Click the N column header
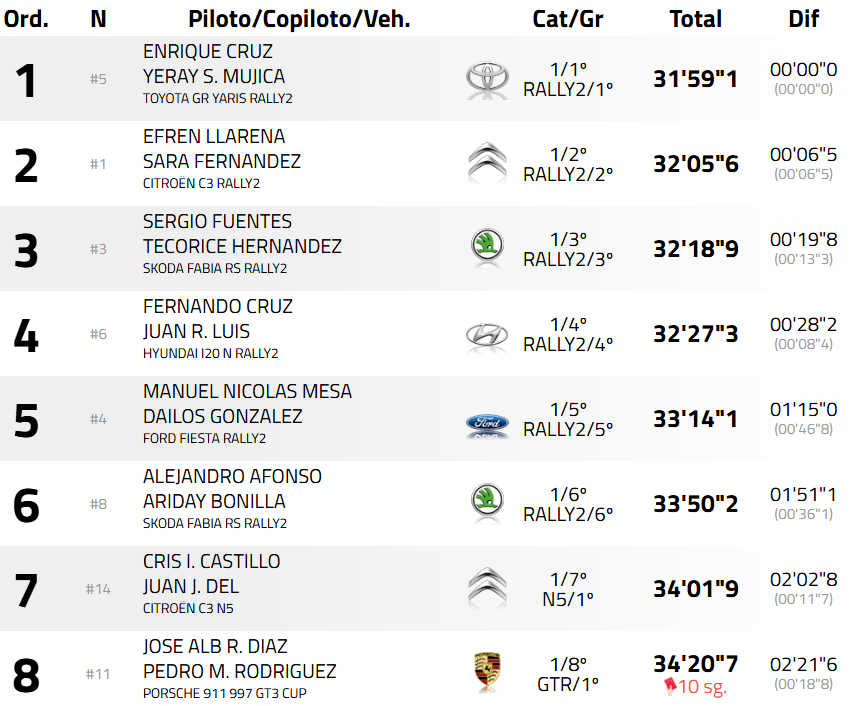Image resolution: width=850 pixels, height=706 pixels. coord(98,18)
